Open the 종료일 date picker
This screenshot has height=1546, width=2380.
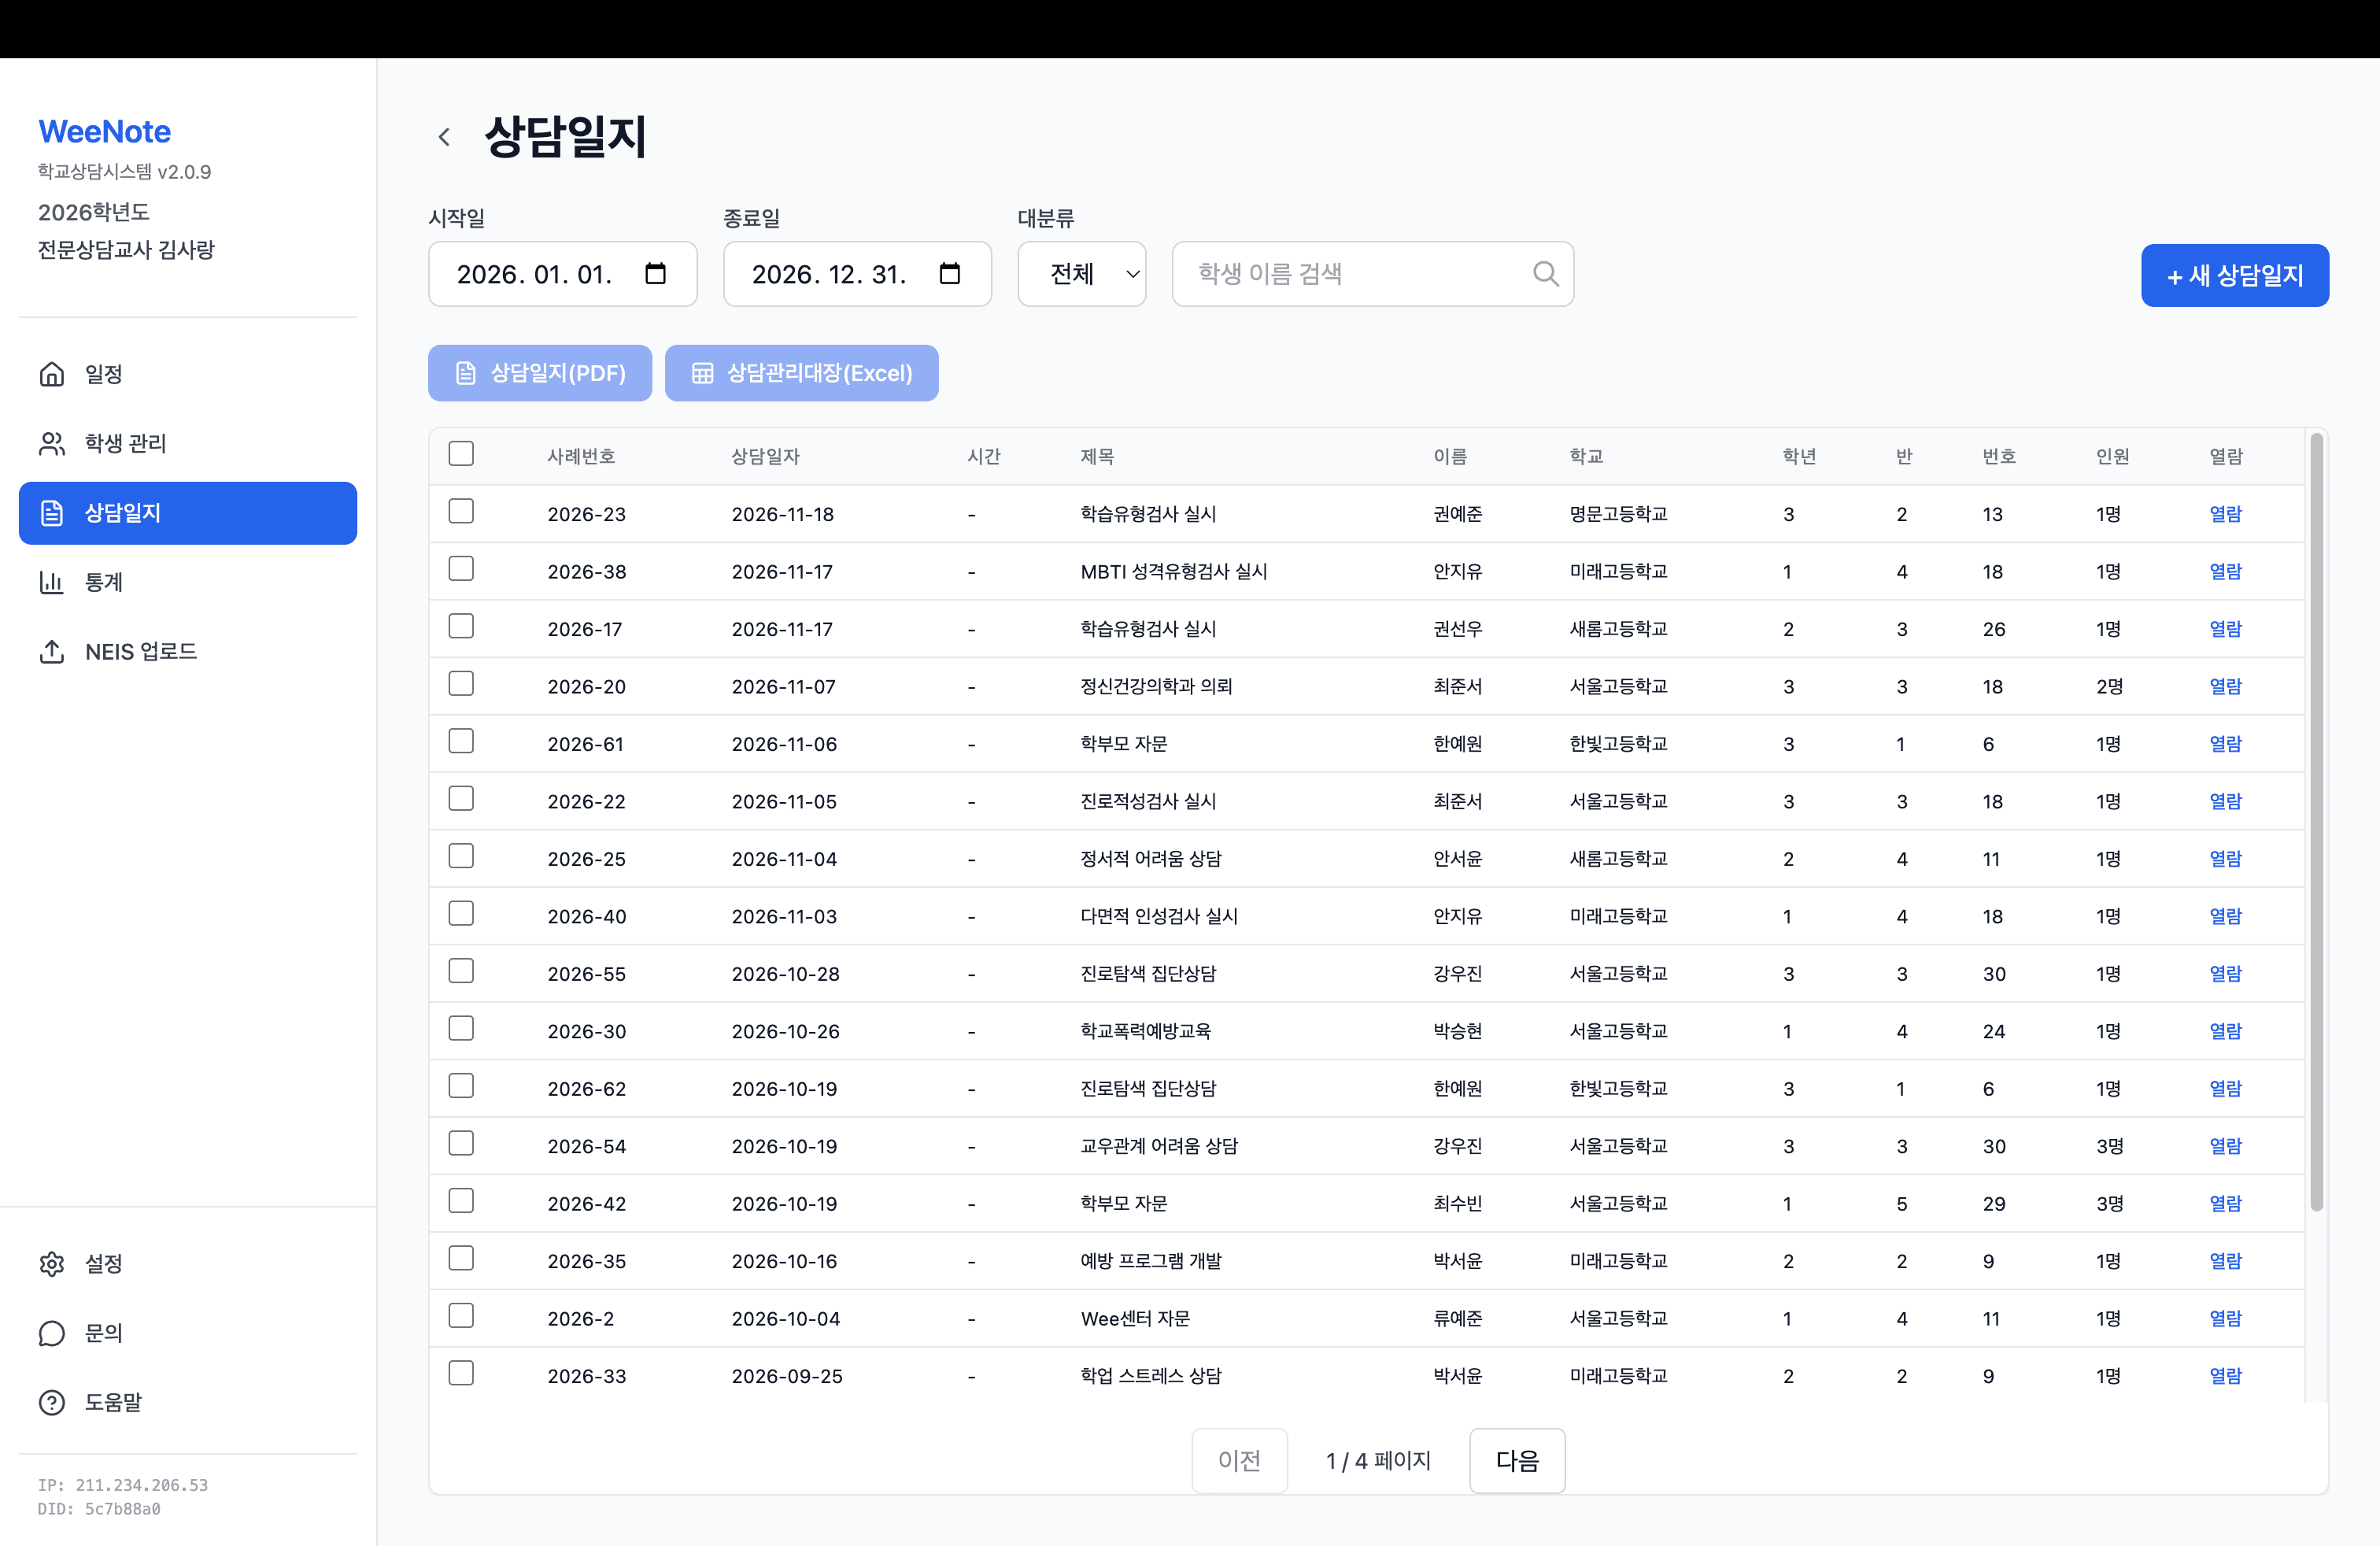949,273
